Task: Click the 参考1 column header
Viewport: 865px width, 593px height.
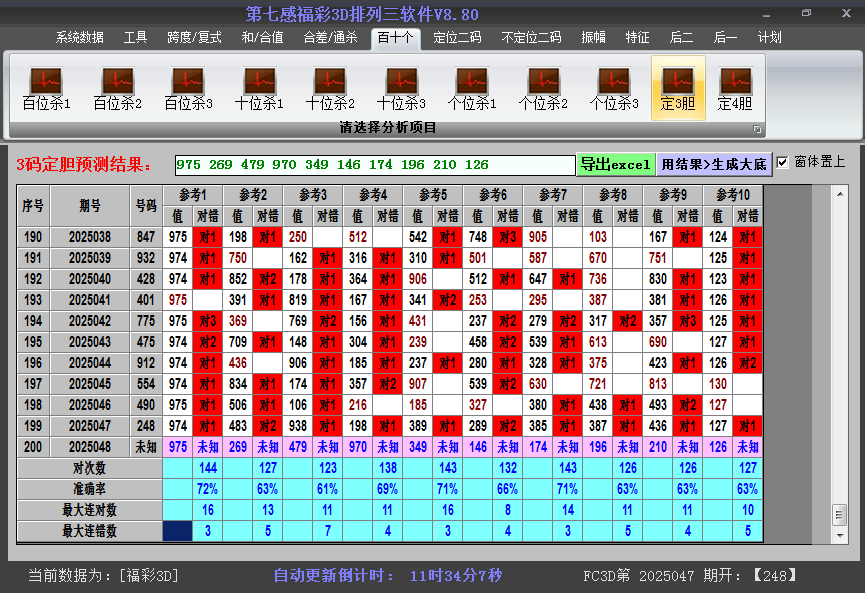Action: pyautogui.click(x=193, y=195)
